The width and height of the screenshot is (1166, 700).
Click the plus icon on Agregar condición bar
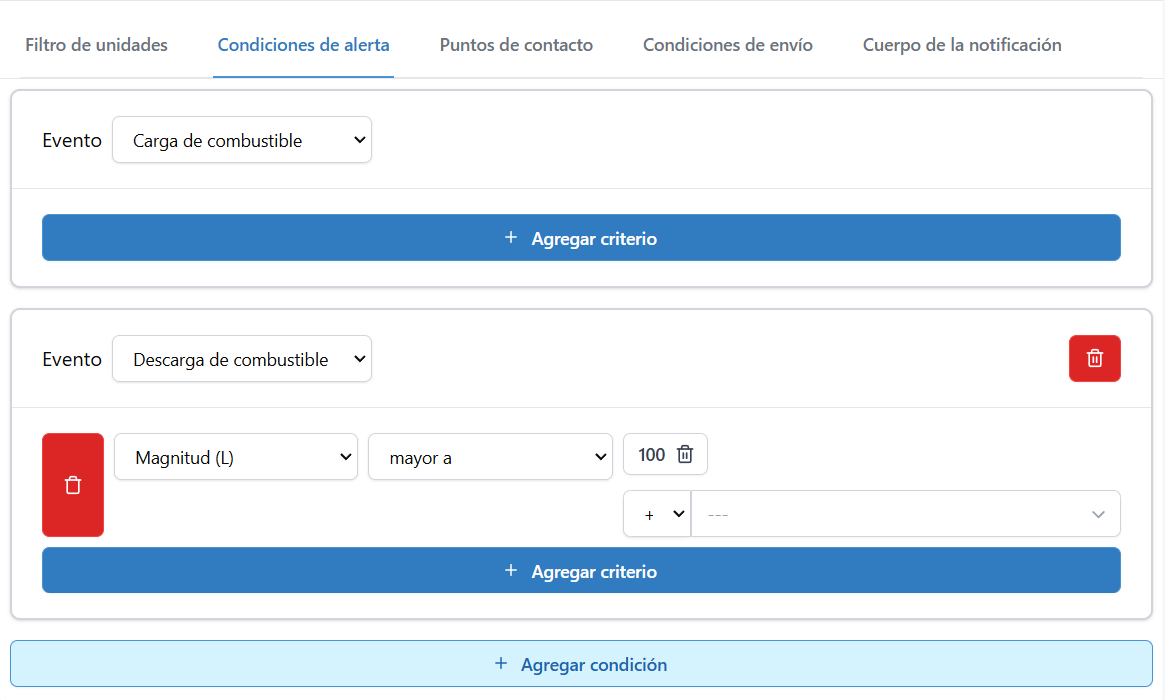[x=499, y=664]
